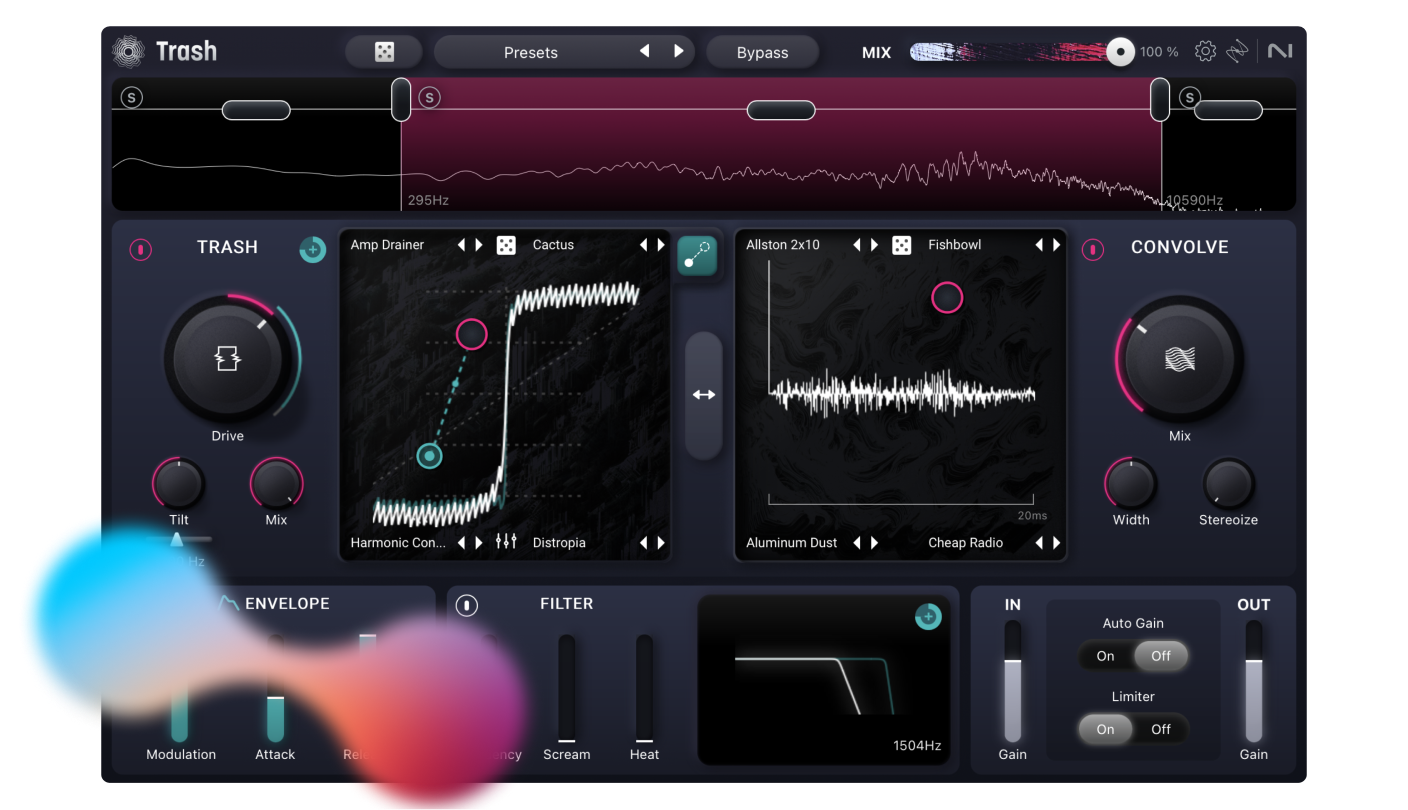Click previous arrow next to Distropia
Image resolution: width=1408 pixels, height=810 pixels.
tap(643, 543)
